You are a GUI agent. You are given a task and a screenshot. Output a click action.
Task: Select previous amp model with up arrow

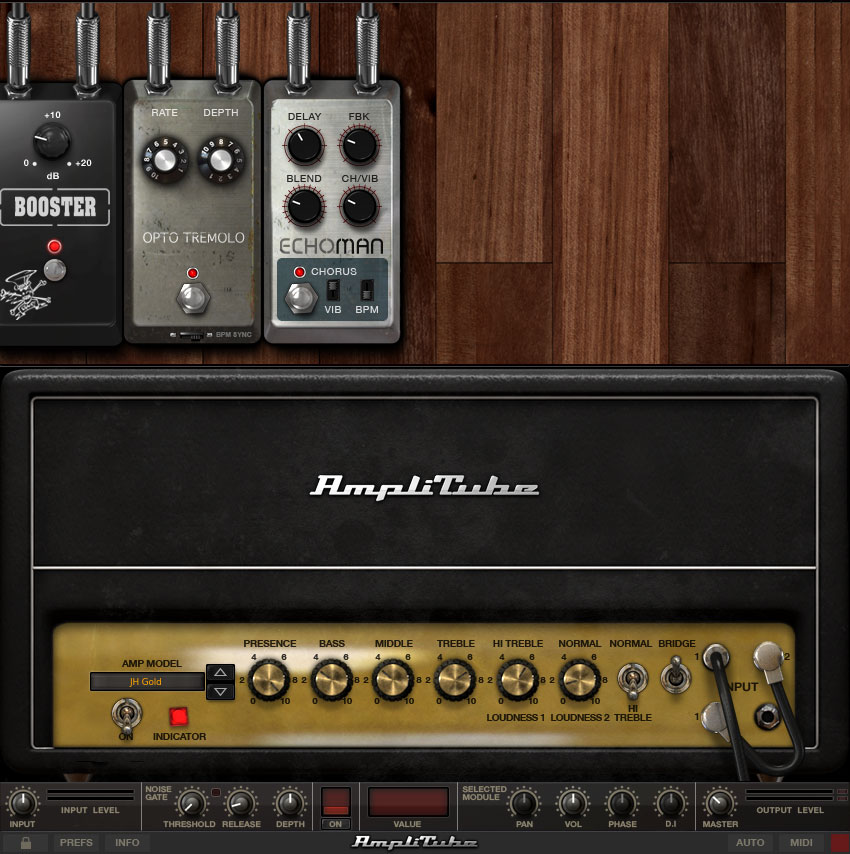[x=221, y=673]
